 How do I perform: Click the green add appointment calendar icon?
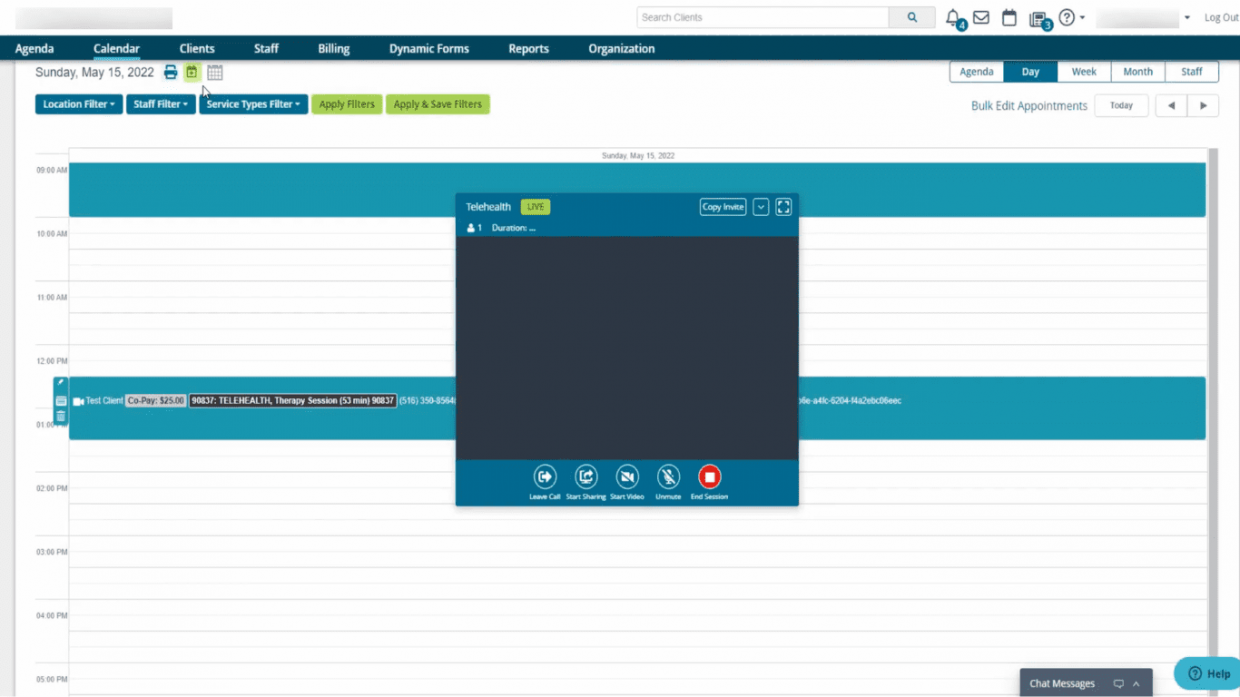[192, 72]
